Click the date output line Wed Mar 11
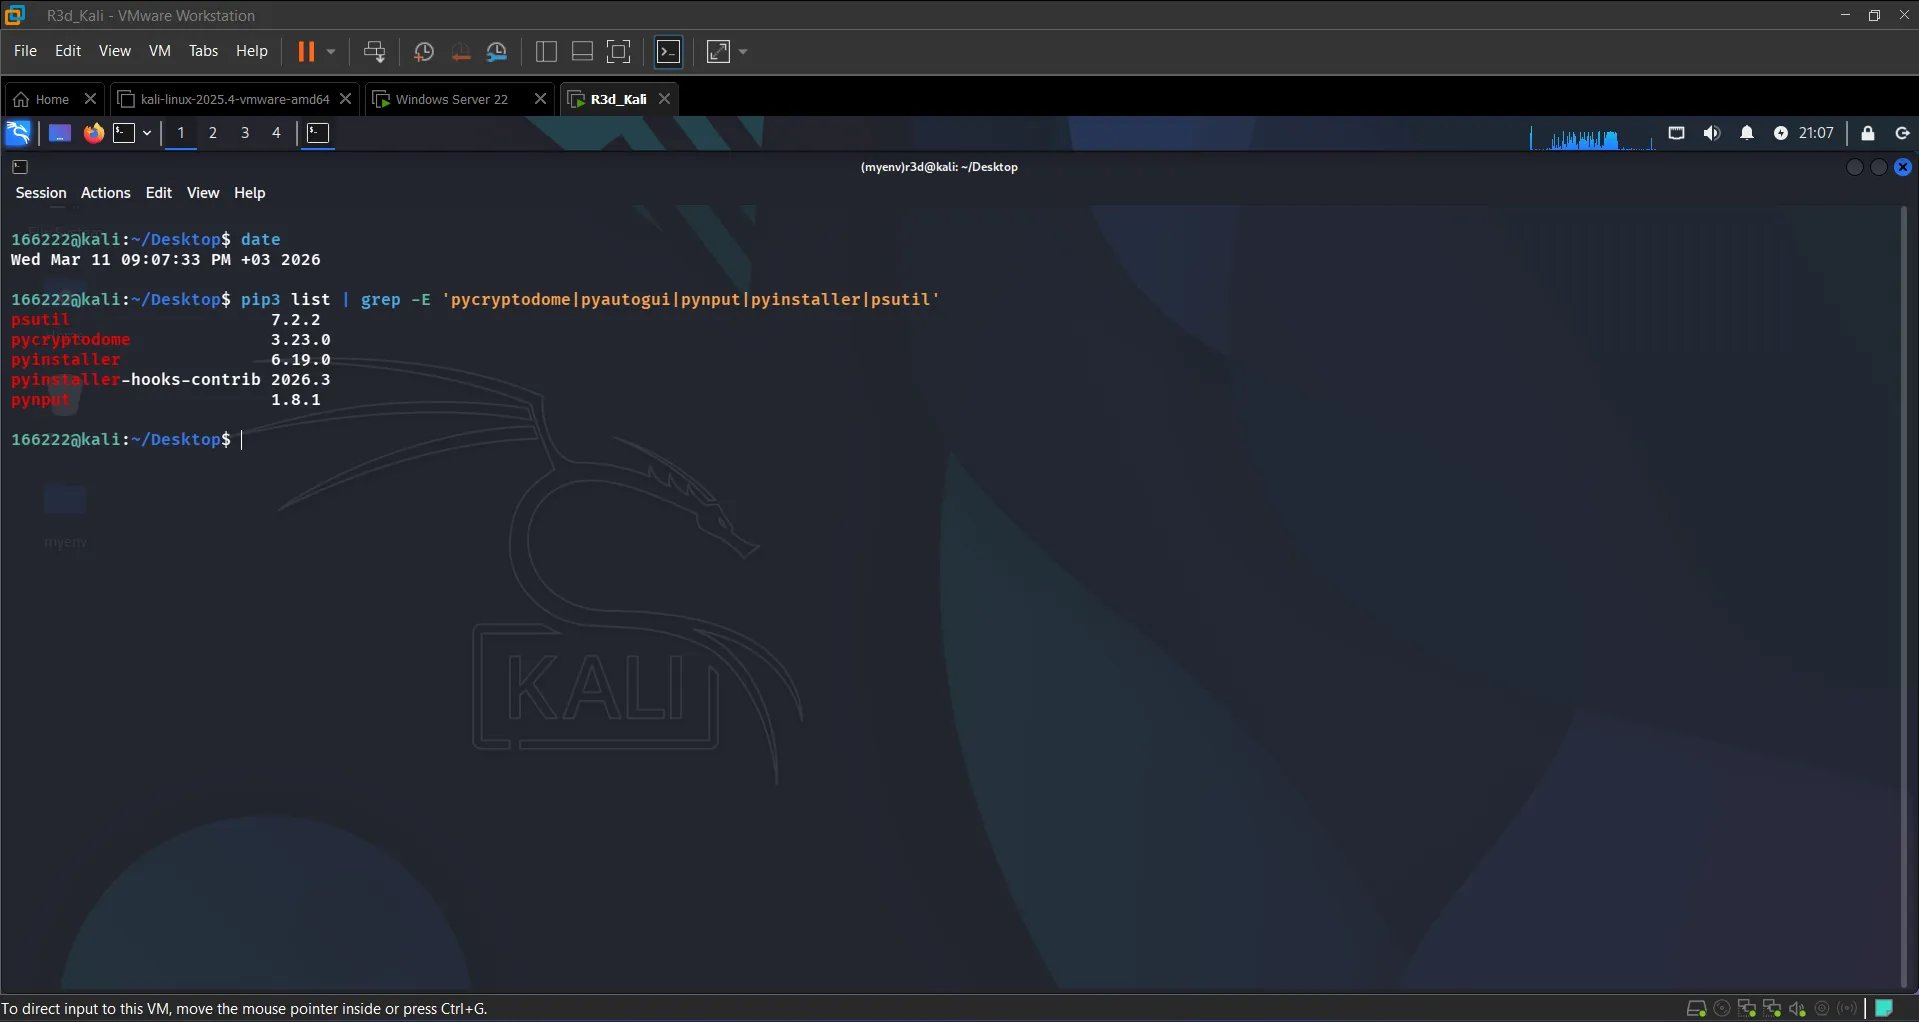Screen dimensions: 1919x1022 click(x=166, y=260)
